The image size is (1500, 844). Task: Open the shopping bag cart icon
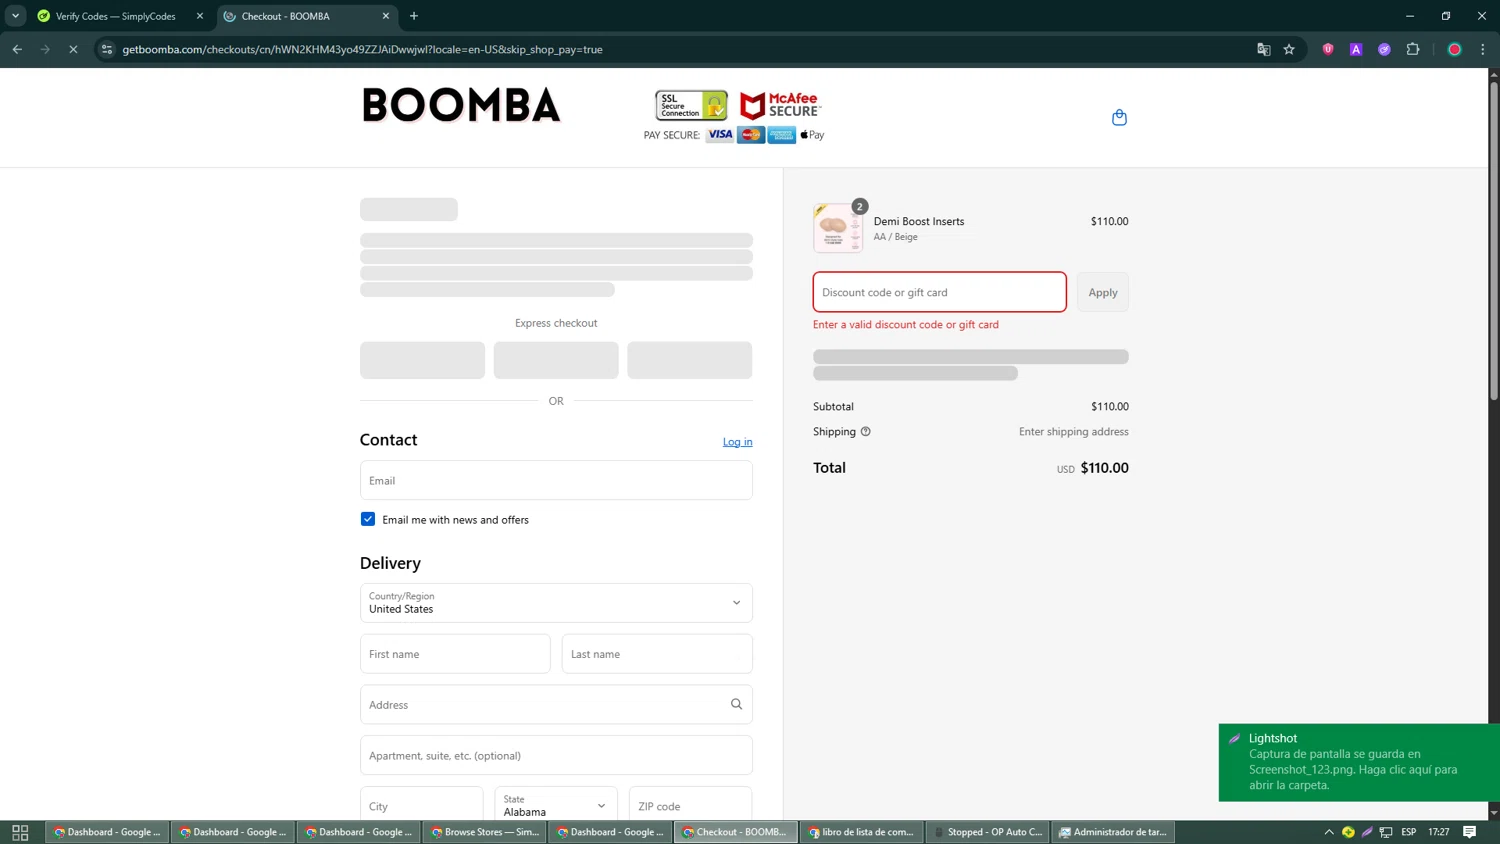pyautogui.click(x=1119, y=118)
